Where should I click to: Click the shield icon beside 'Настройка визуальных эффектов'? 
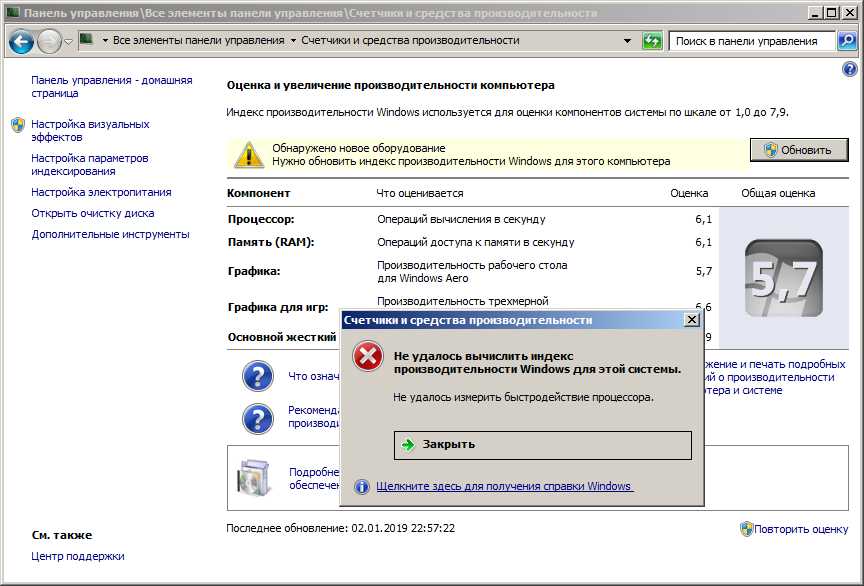[x=18, y=125]
